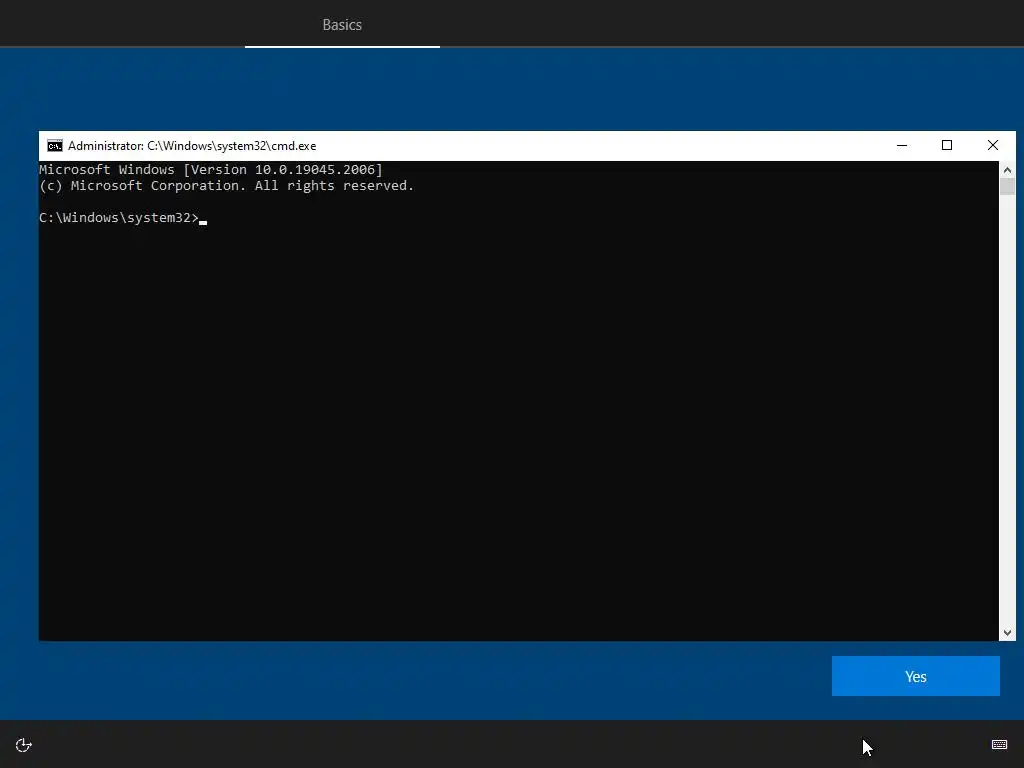Click the Microsoft Corporation copyright line
Screen dimensions: 1024x768
pos(227,186)
